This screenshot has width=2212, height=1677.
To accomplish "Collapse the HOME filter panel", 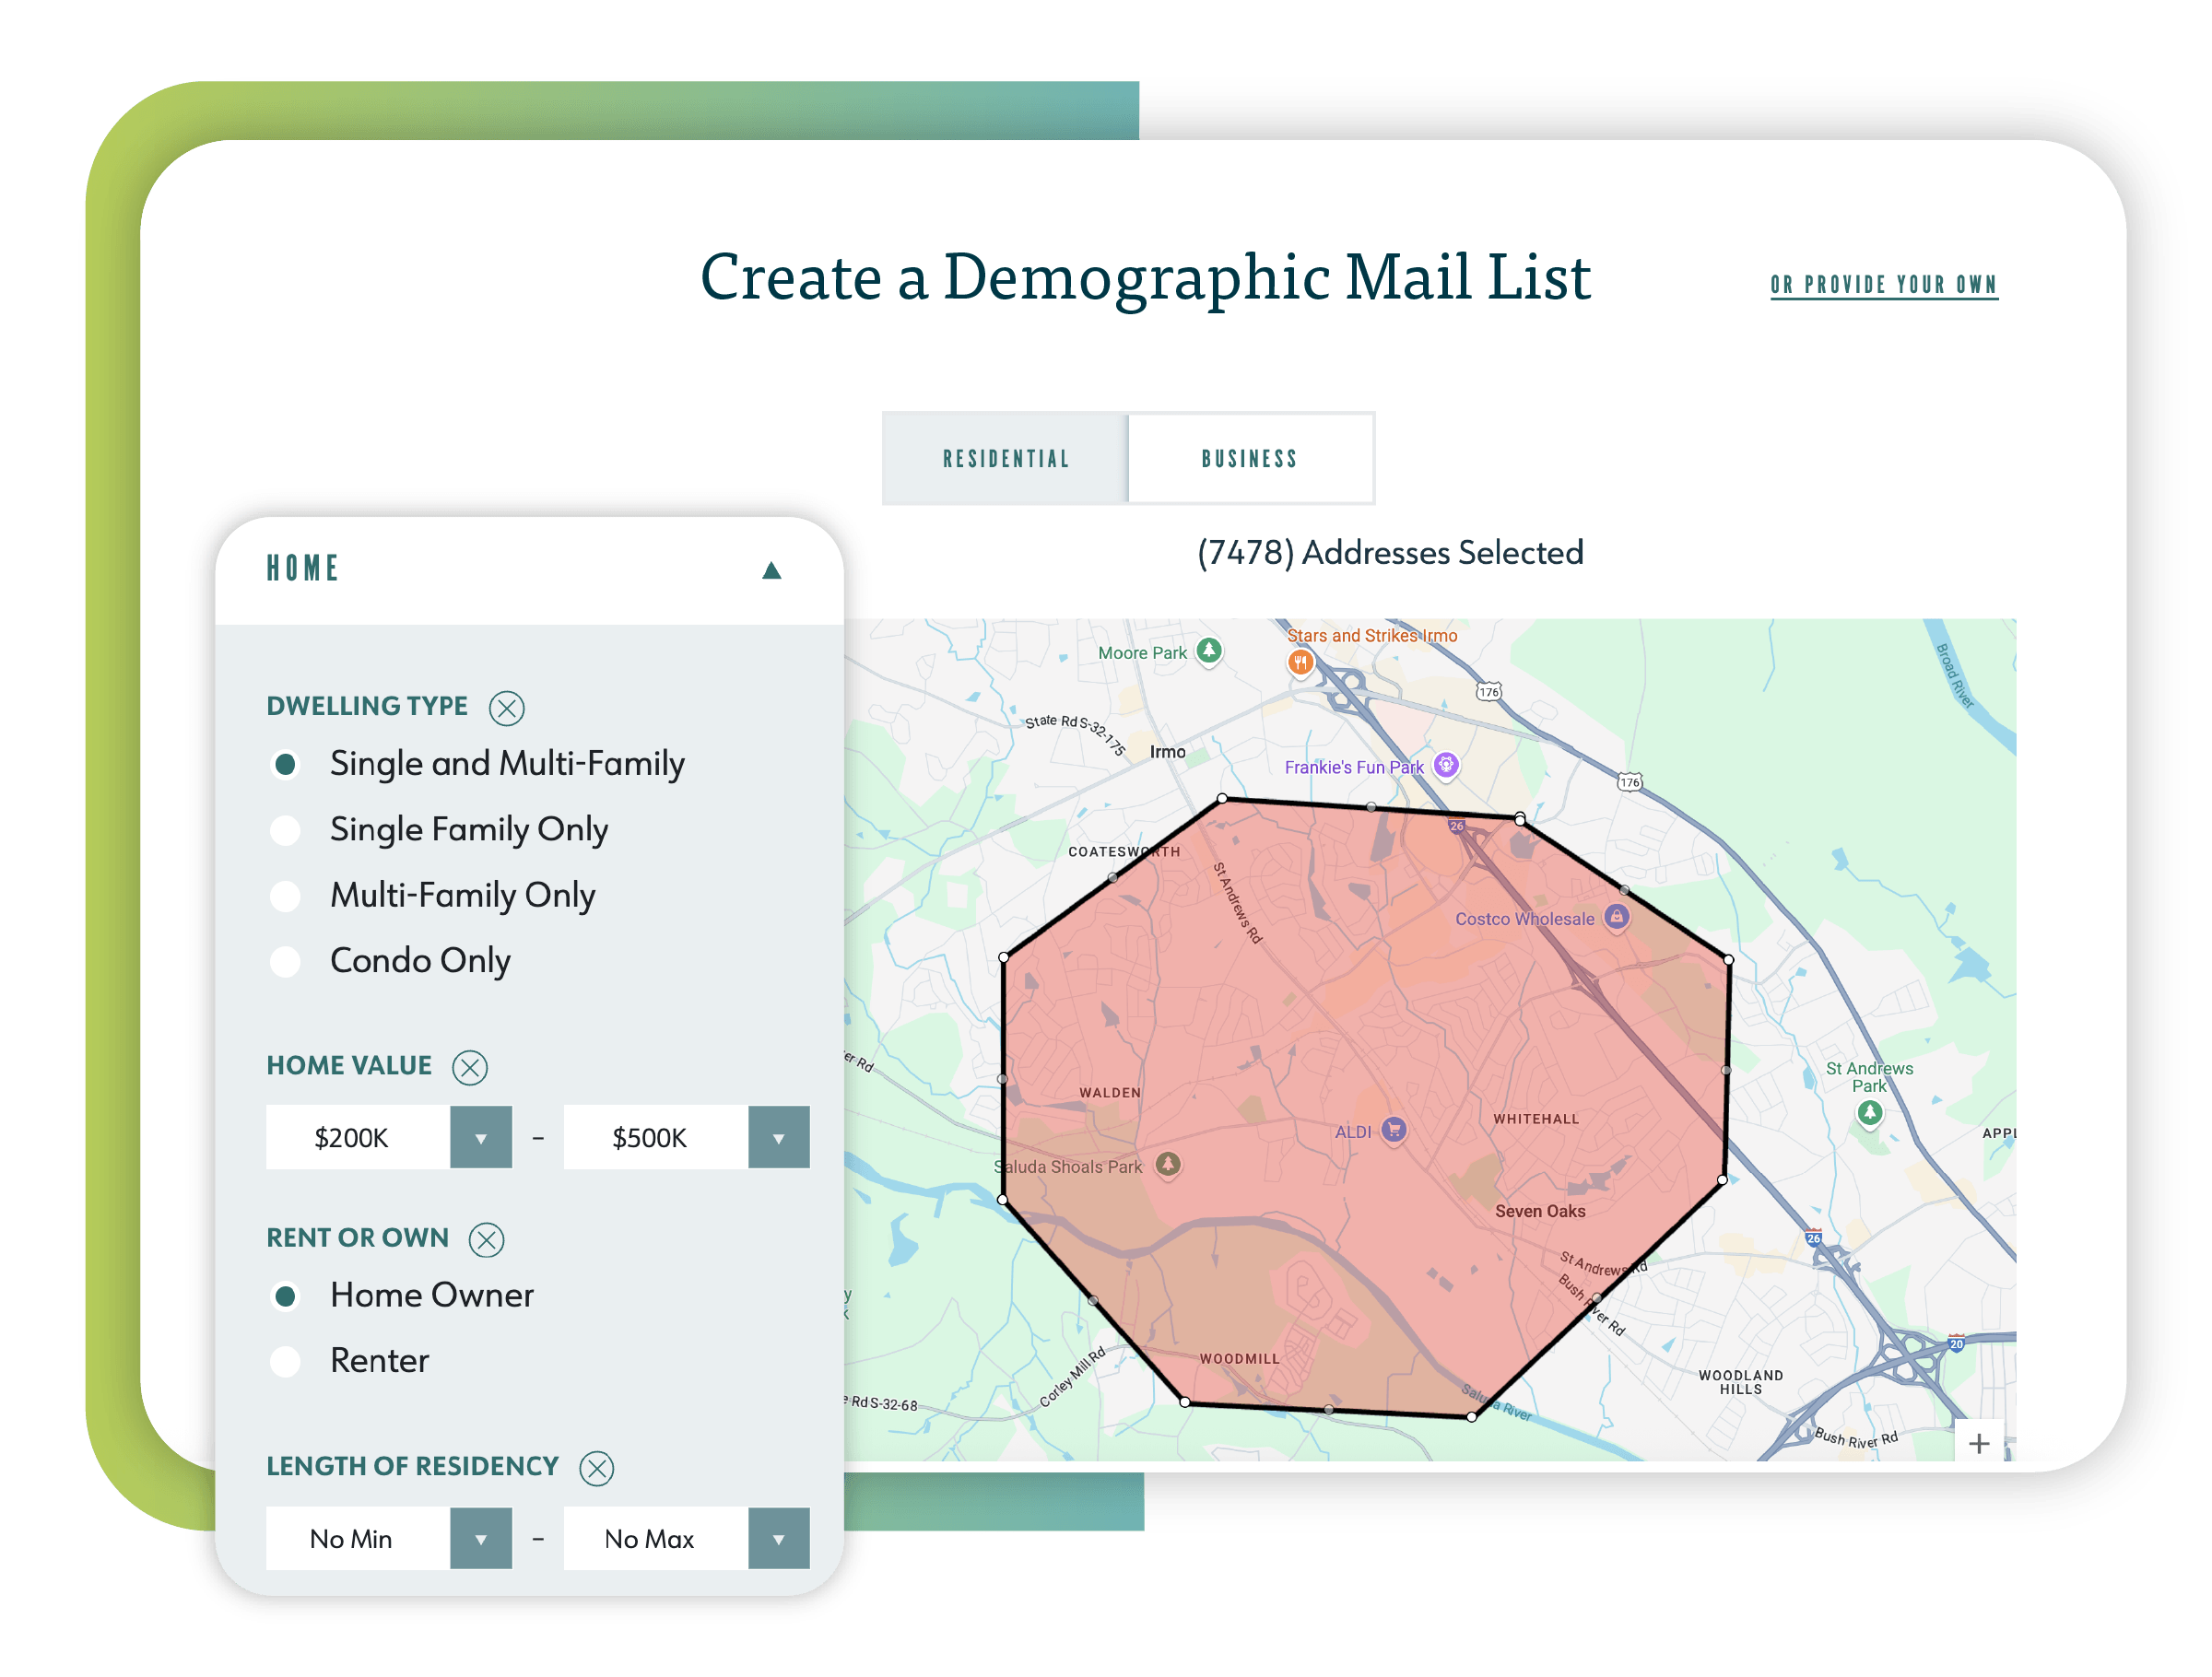I will pyautogui.click(x=771, y=570).
